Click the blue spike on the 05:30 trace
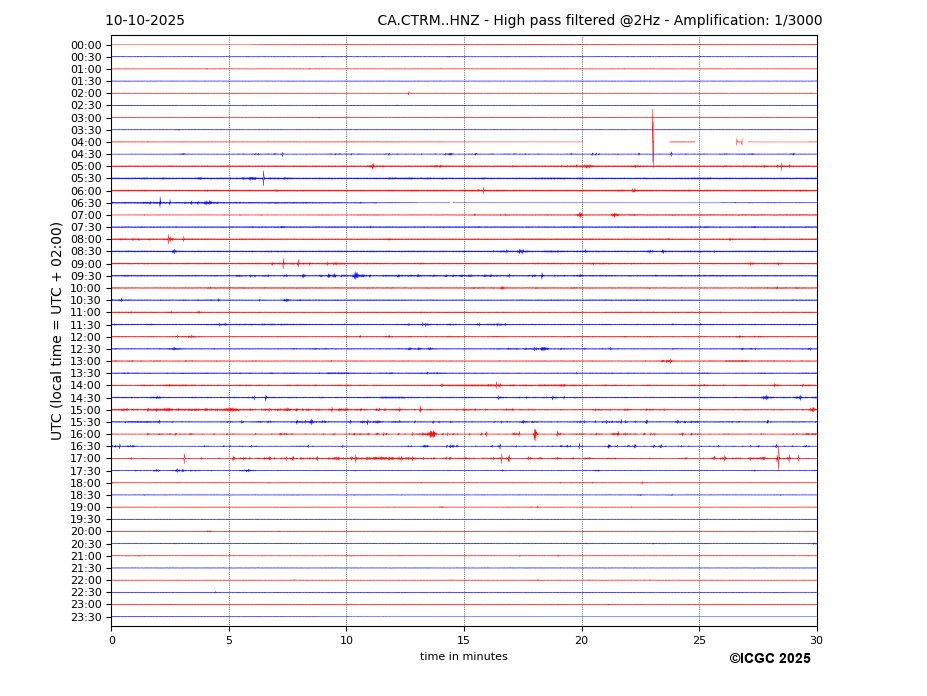 pyautogui.click(x=263, y=178)
